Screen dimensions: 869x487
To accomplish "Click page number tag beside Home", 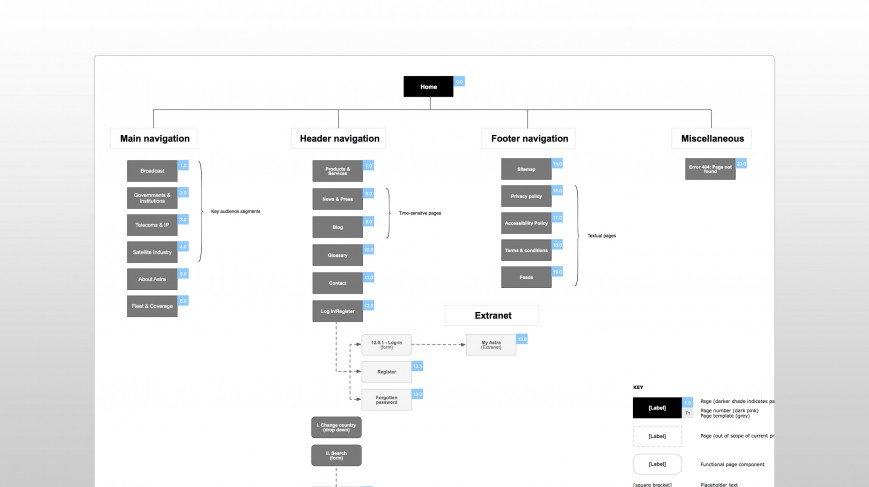I will (x=459, y=81).
